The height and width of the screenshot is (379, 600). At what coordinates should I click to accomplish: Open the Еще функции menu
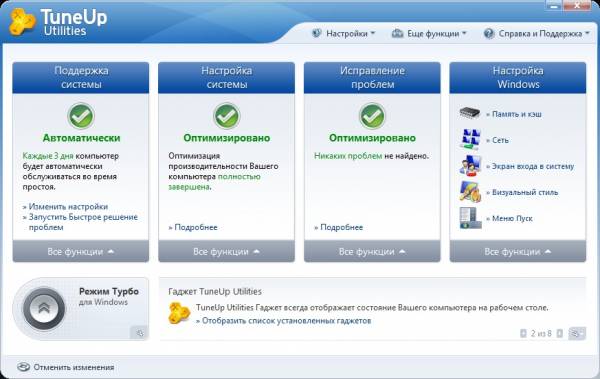coord(429,34)
